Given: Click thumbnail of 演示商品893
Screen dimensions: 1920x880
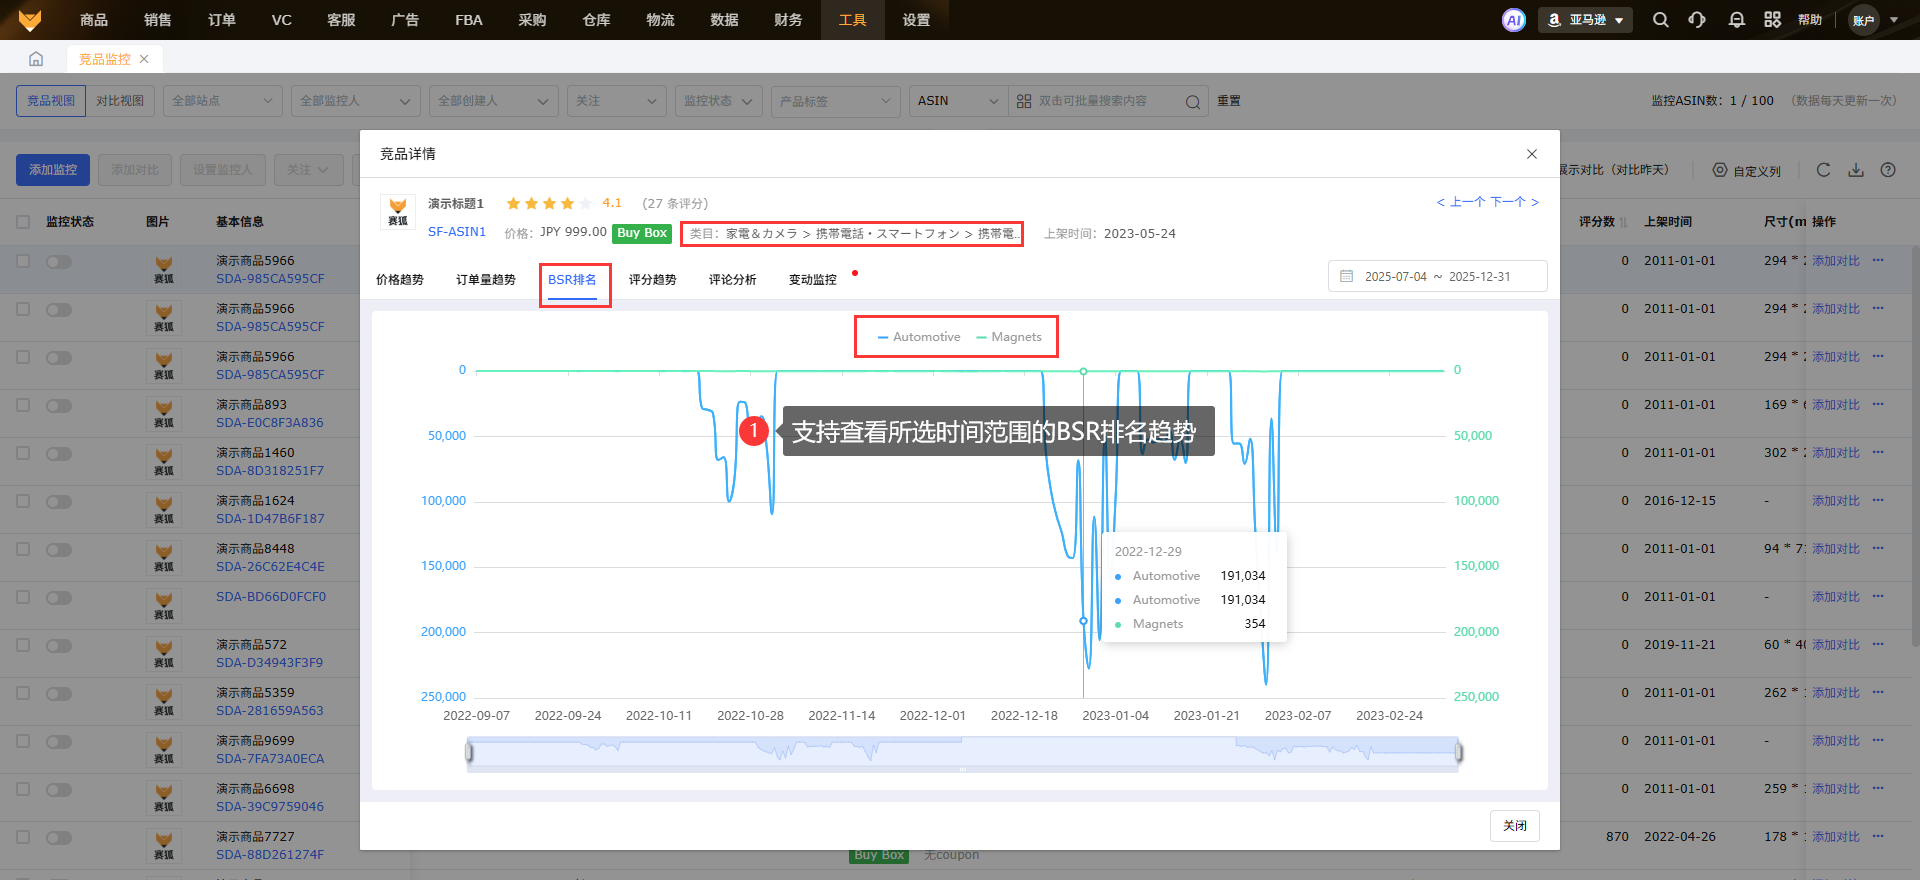Looking at the screenshot, I should [x=164, y=414].
